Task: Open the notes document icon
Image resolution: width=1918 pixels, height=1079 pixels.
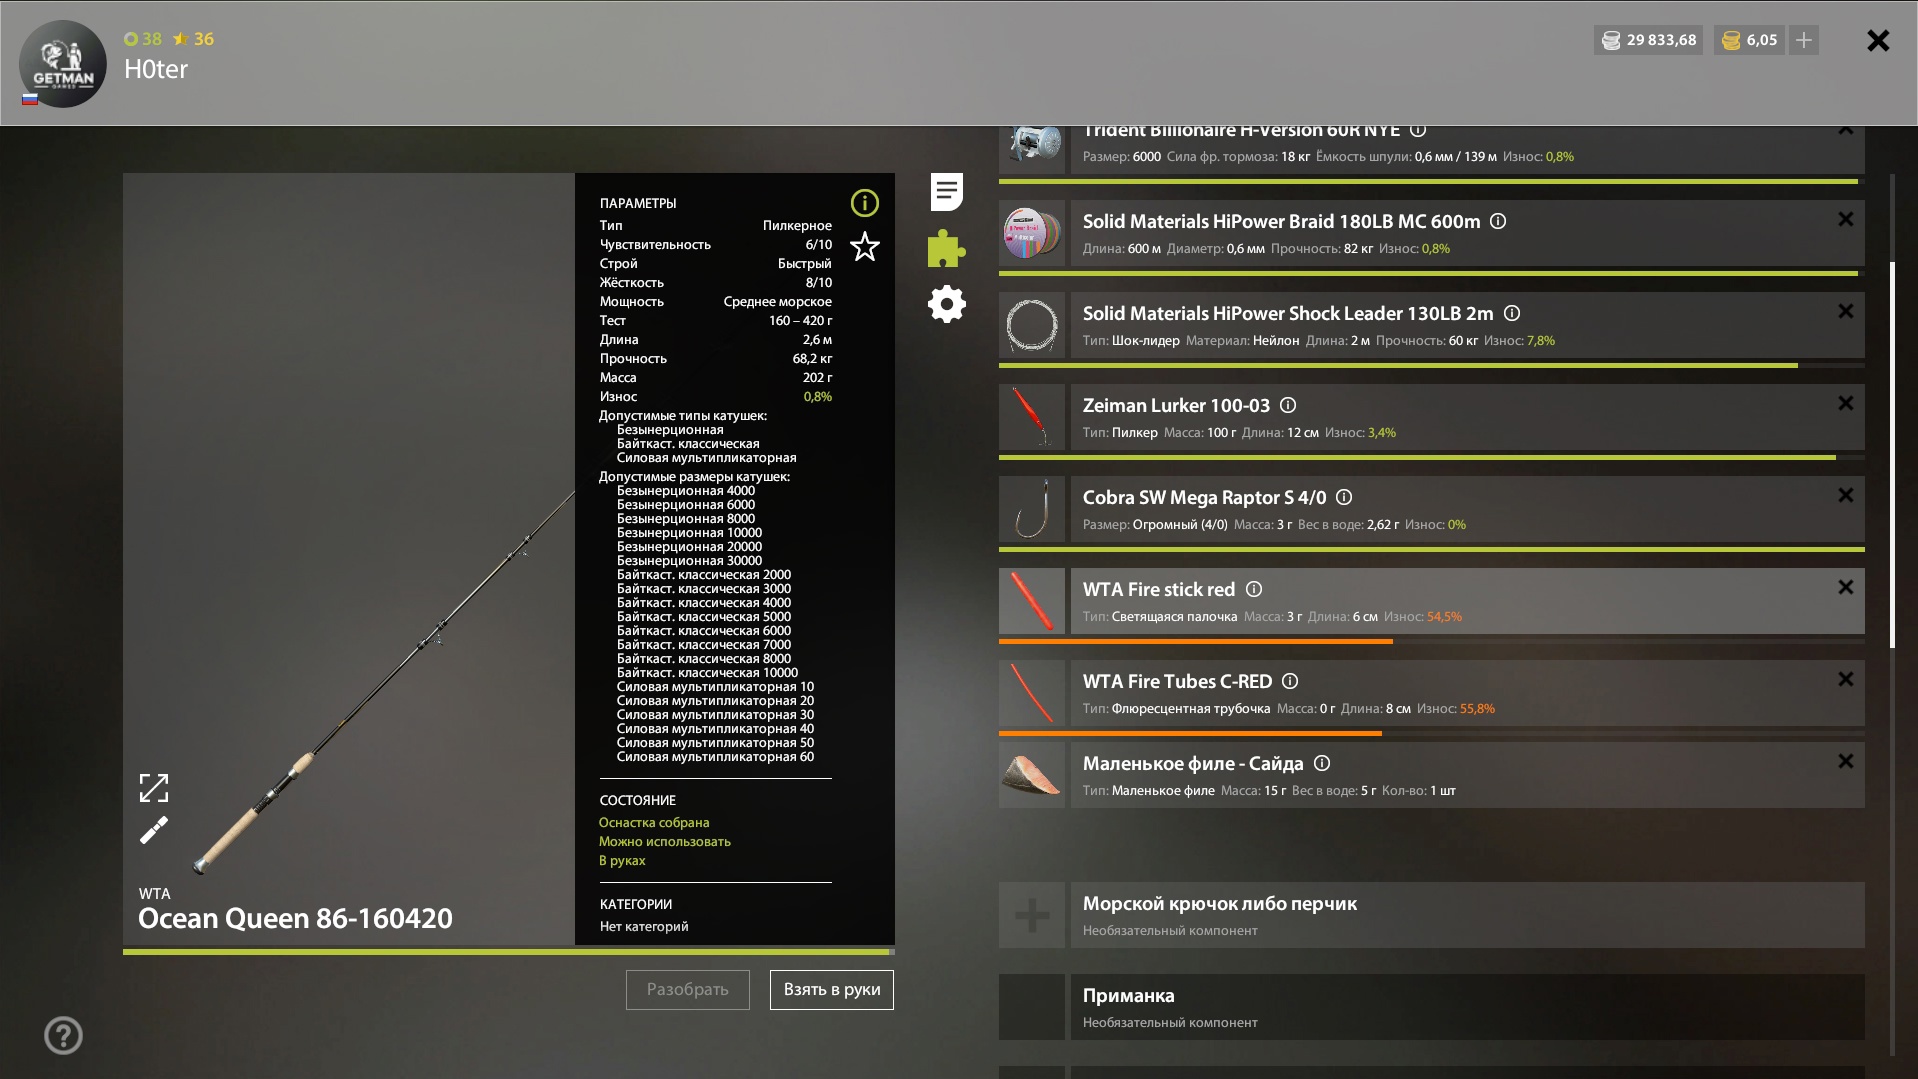Action: (x=946, y=192)
